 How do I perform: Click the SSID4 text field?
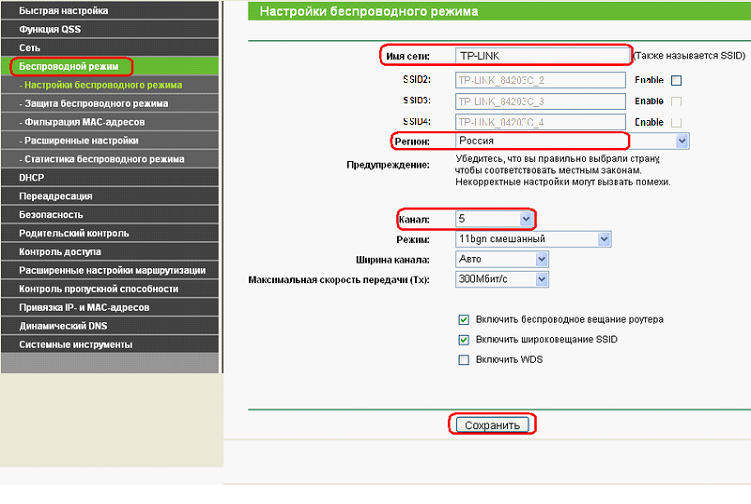tap(540, 122)
